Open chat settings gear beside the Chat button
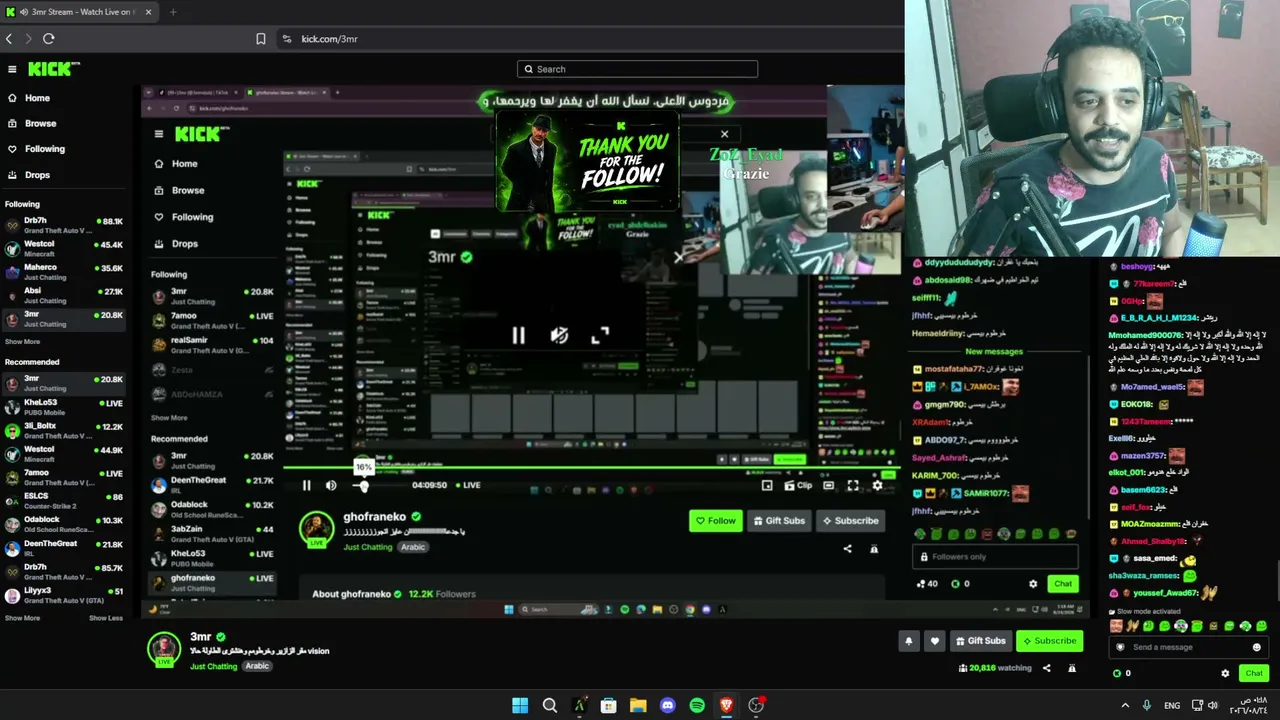 pyautogui.click(x=1225, y=673)
